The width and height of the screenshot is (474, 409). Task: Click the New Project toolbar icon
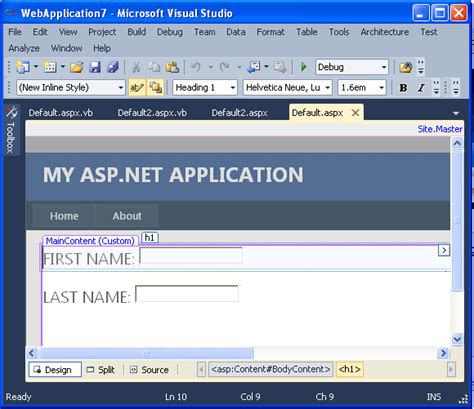tap(23, 68)
